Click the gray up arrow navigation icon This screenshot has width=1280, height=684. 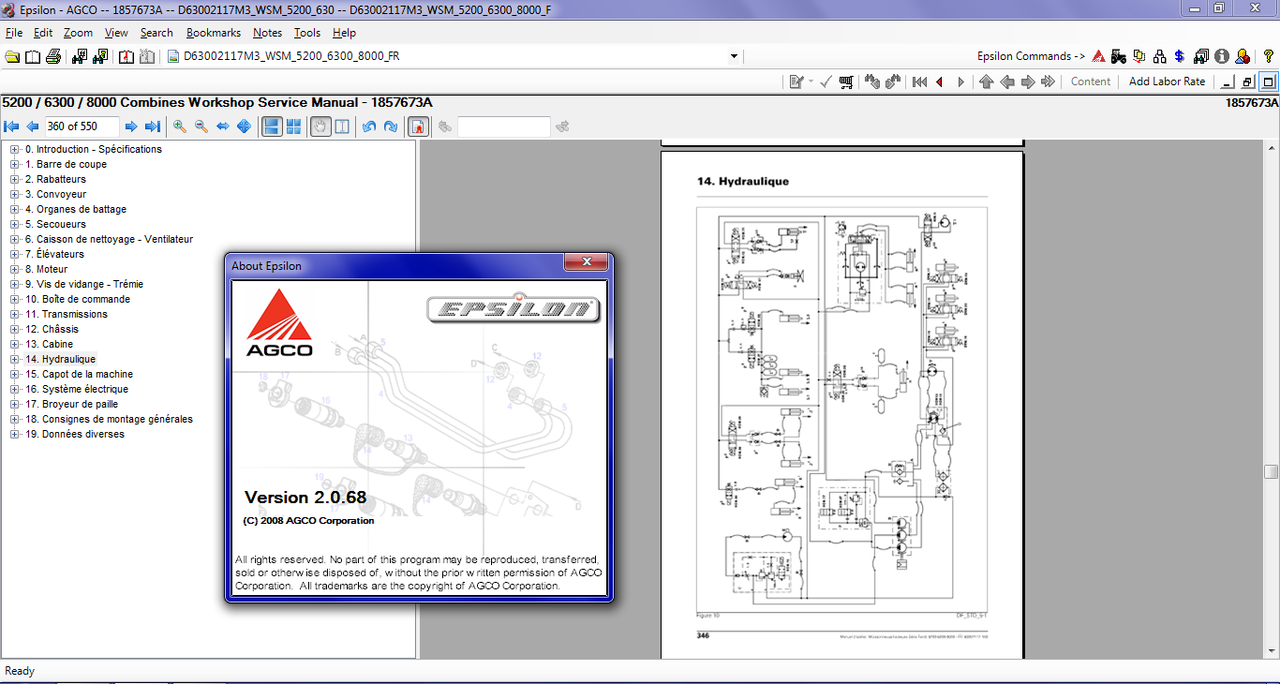pos(986,82)
